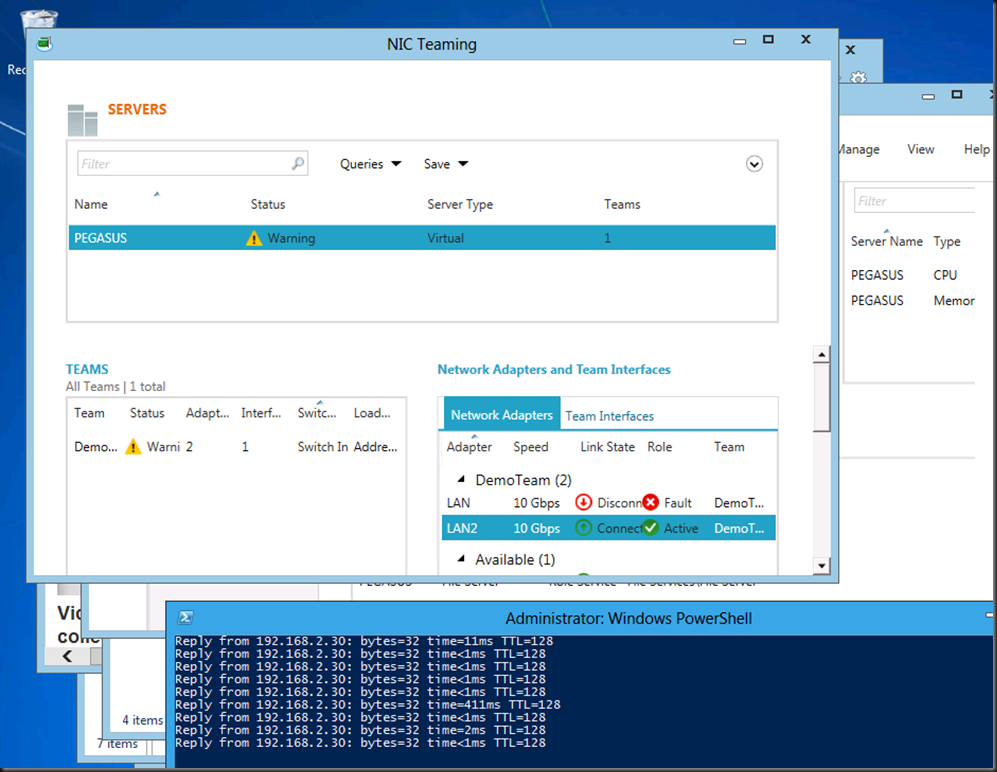
Task: Select the PEGASUS server row
Action: [422, 238]
